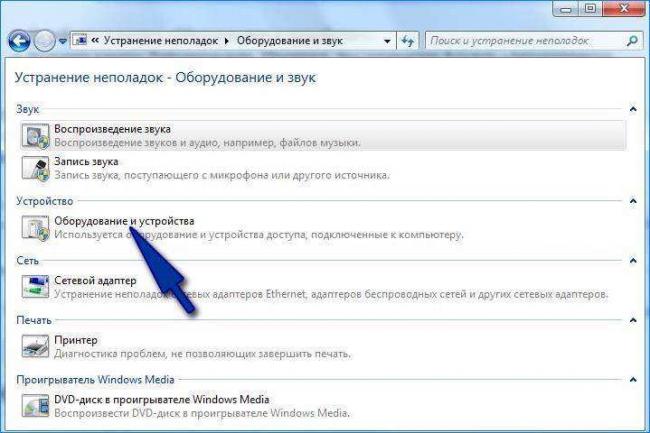Screen dimensions: 650x433
Task: Click description 'Запись звука, поступающего с микрофона'
Action: tap(222, 175)
